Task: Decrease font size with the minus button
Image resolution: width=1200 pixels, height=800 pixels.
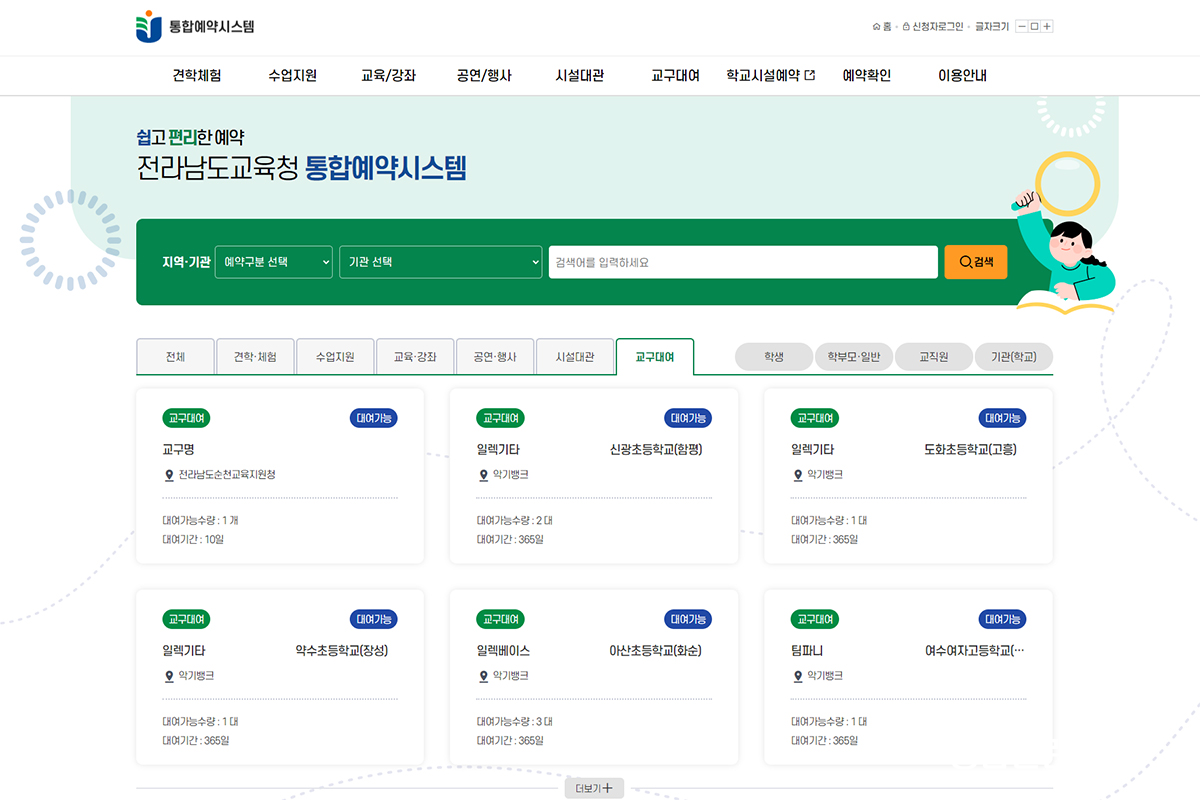Action: 1022,27
